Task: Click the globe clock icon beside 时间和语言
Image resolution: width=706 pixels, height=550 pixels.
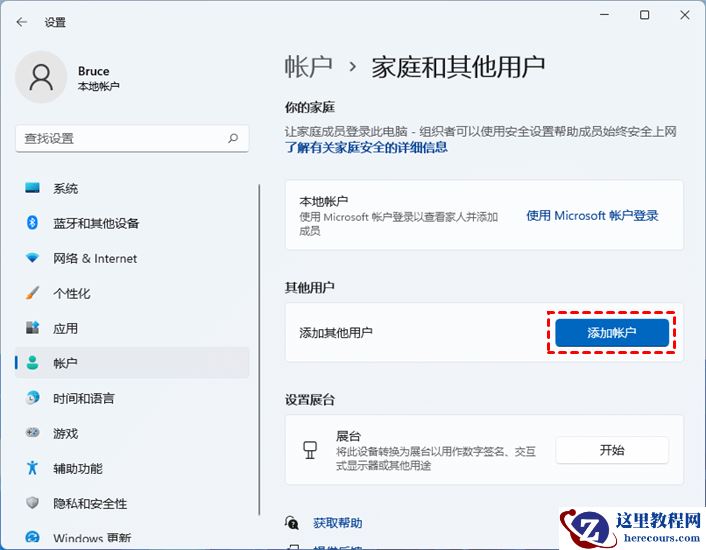Action: (32, 397)
